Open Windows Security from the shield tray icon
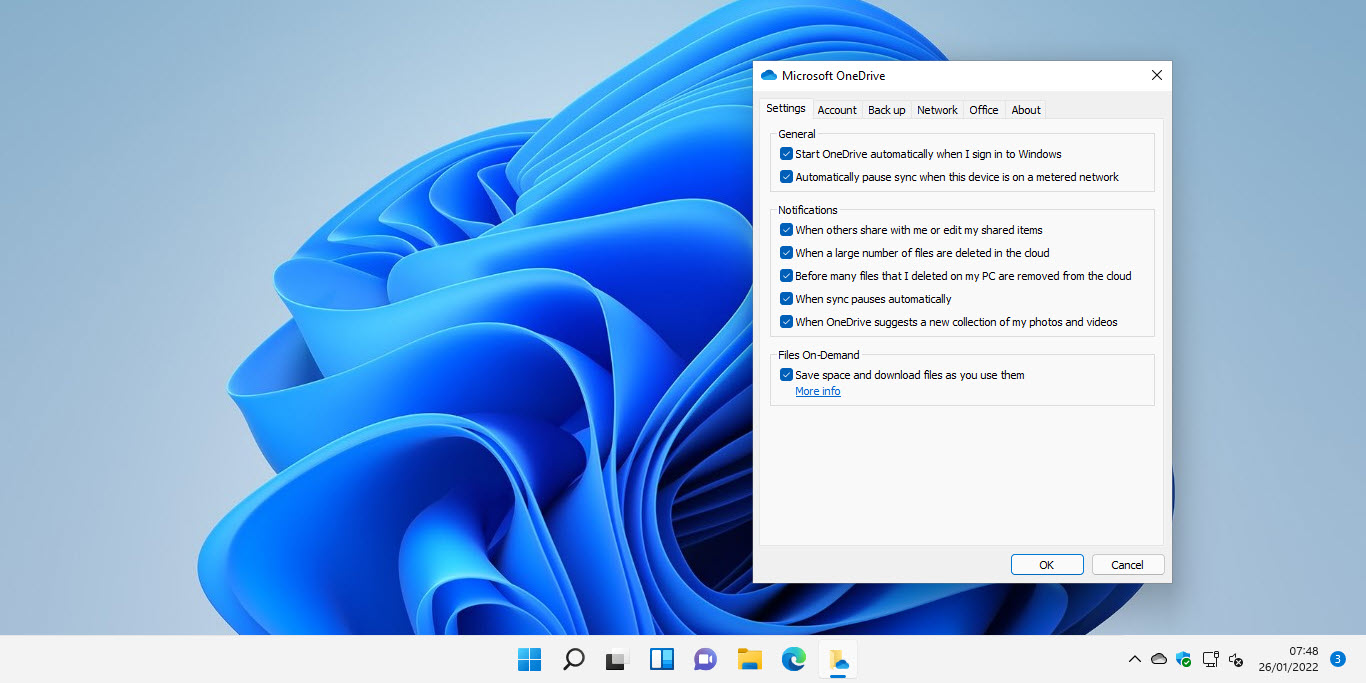The height and width of the screenshot is (683, 1366). point(1184,659)
